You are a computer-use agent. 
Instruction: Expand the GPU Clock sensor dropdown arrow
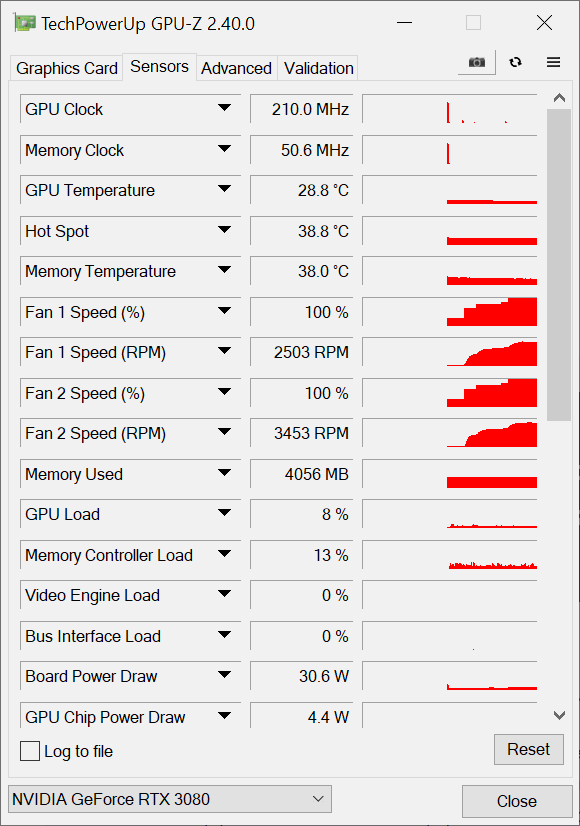point(224,108)
